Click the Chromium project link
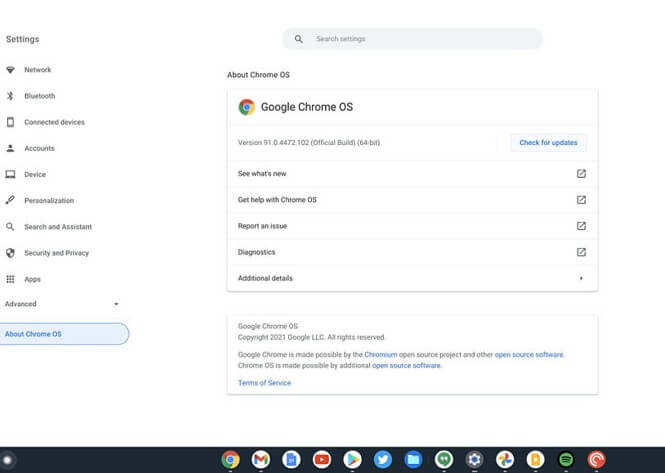This screenshot has width=665, height=473. tap(380, 355)
